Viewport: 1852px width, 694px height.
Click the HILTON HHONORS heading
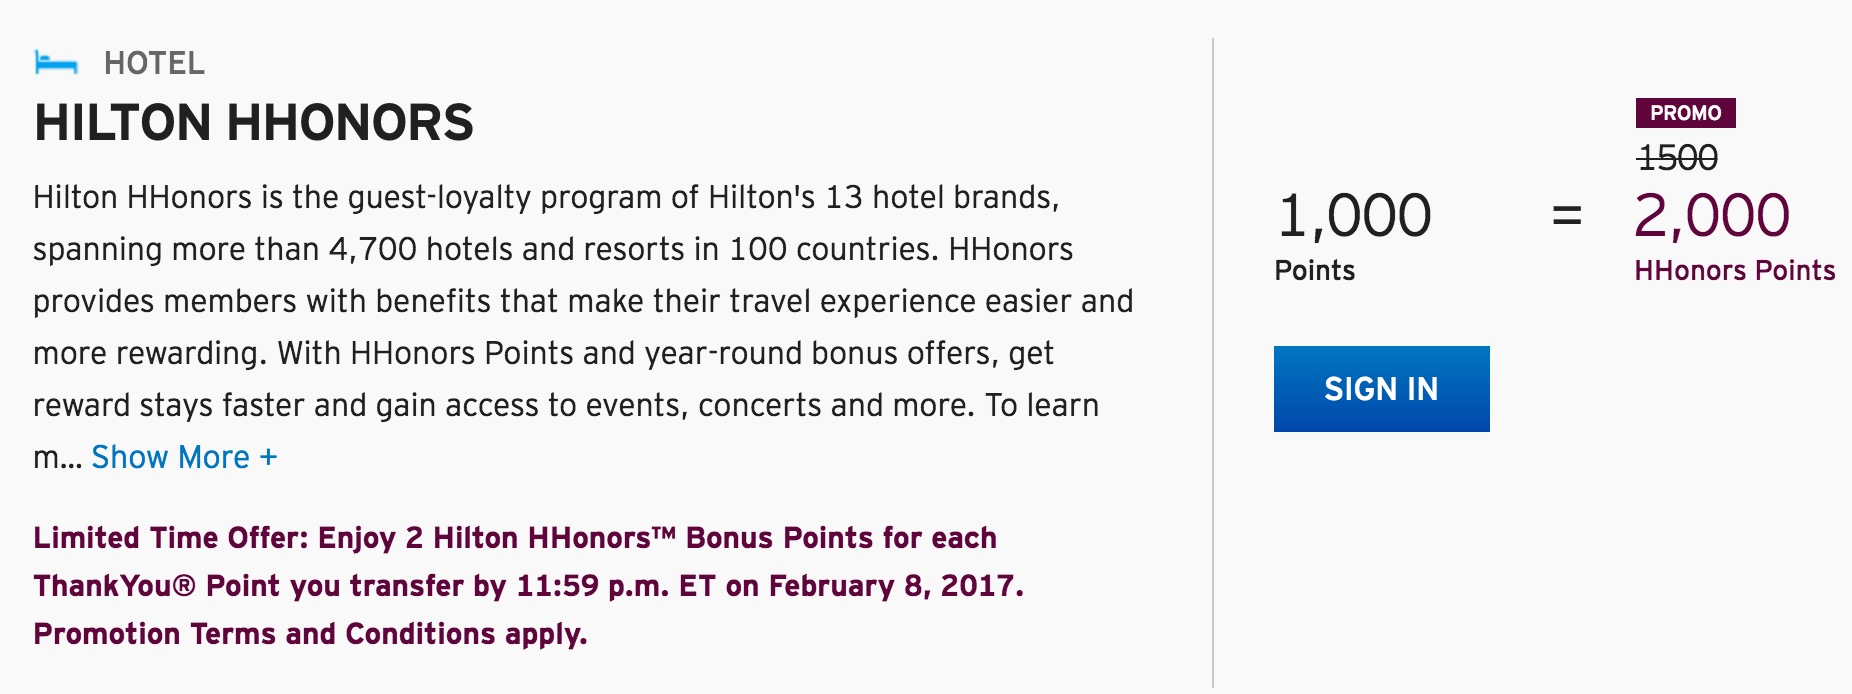point(253,123)
